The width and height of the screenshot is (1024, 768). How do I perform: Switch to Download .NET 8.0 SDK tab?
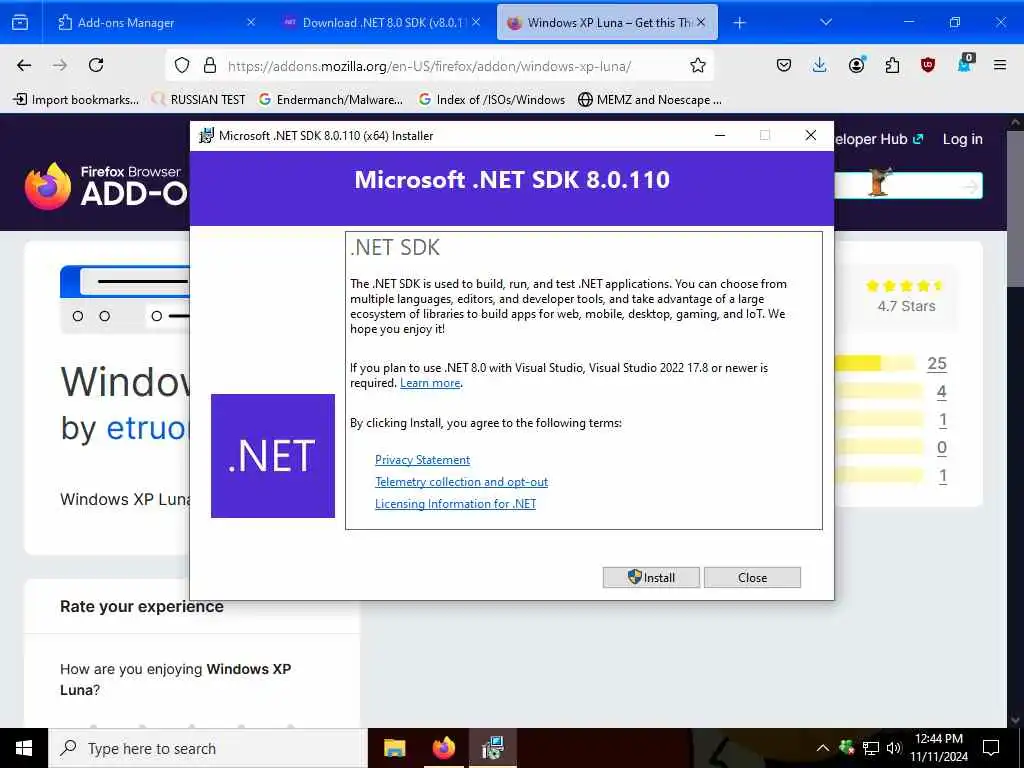tap(382, 23)
